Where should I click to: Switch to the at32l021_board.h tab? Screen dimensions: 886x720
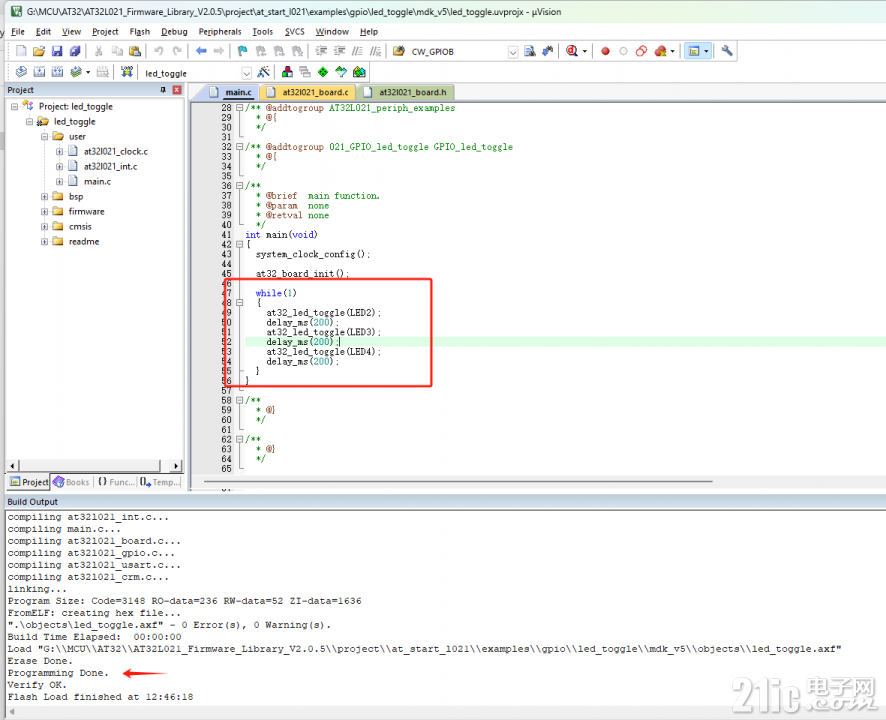pos(406,92)
